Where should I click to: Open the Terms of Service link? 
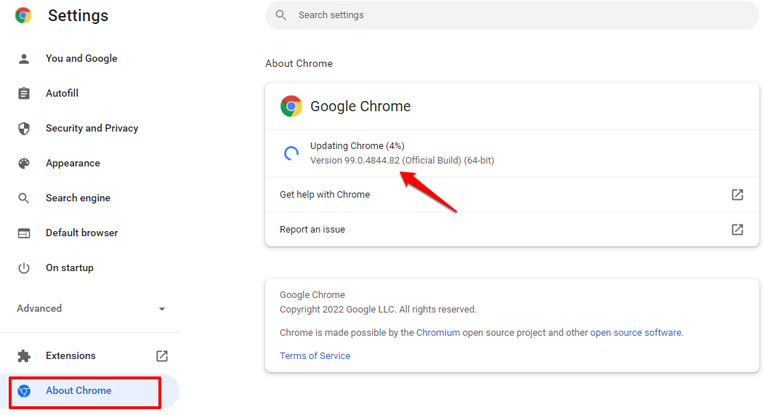click(315, 356)
